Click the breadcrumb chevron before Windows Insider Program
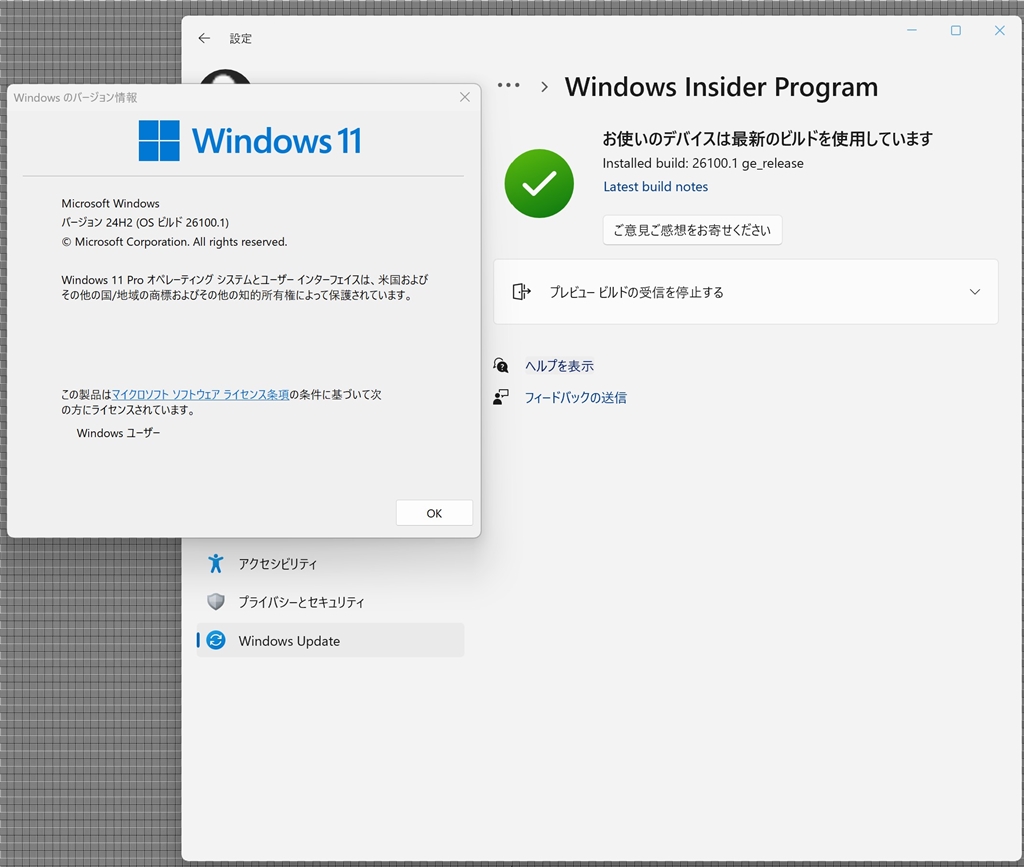The width and height of the screenshot is (1024, 867). [x=545, y=87]
